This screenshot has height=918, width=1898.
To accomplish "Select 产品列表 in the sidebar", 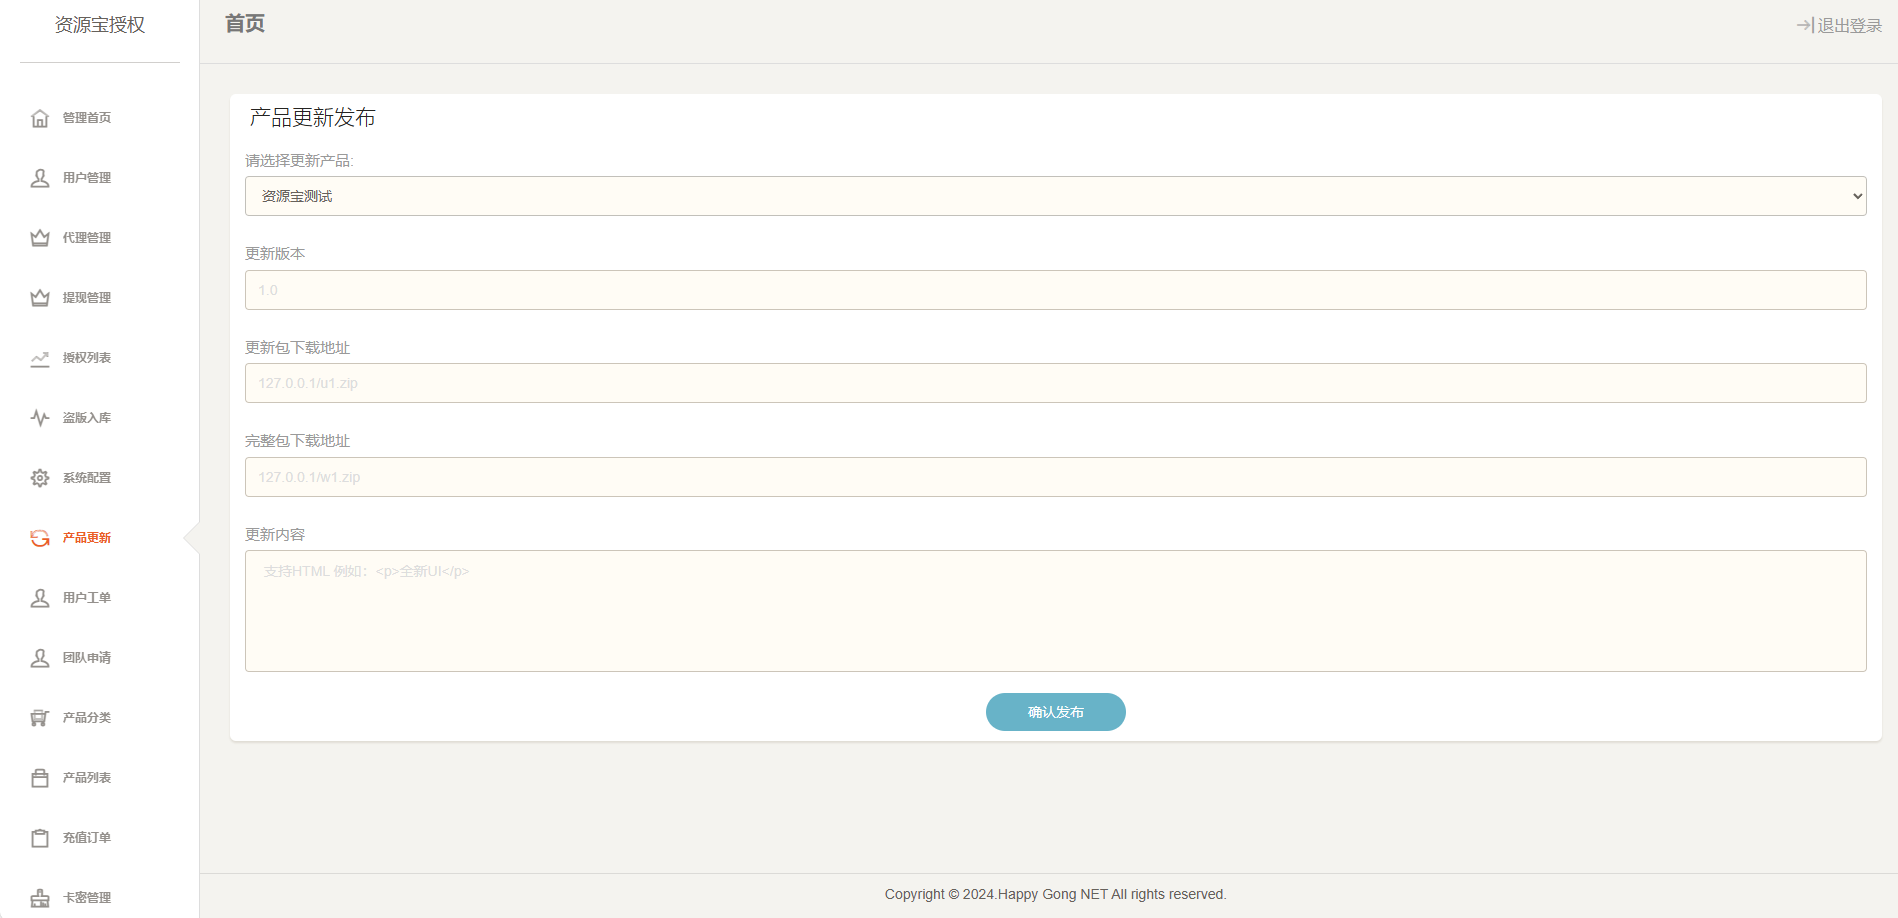I will (x=87, y=778).
